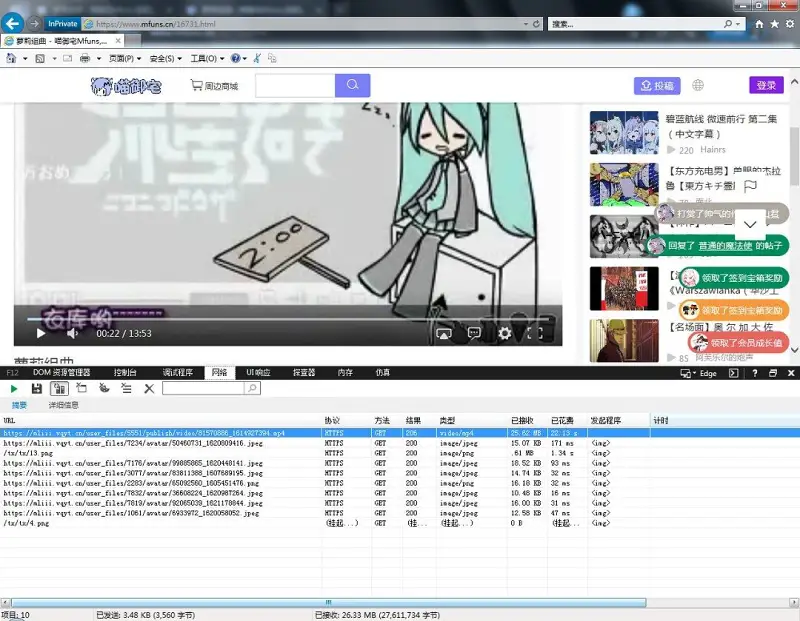
Task: Play the video with the play button
Action: point(41,334)
